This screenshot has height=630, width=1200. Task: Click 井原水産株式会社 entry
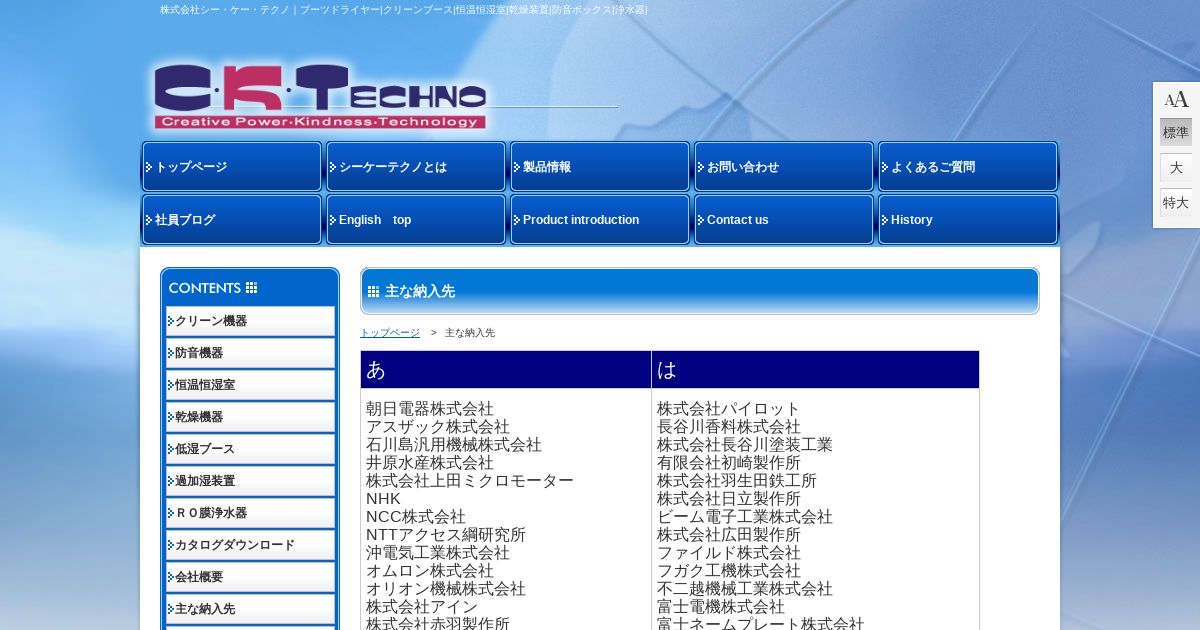[x=430, y=463]
